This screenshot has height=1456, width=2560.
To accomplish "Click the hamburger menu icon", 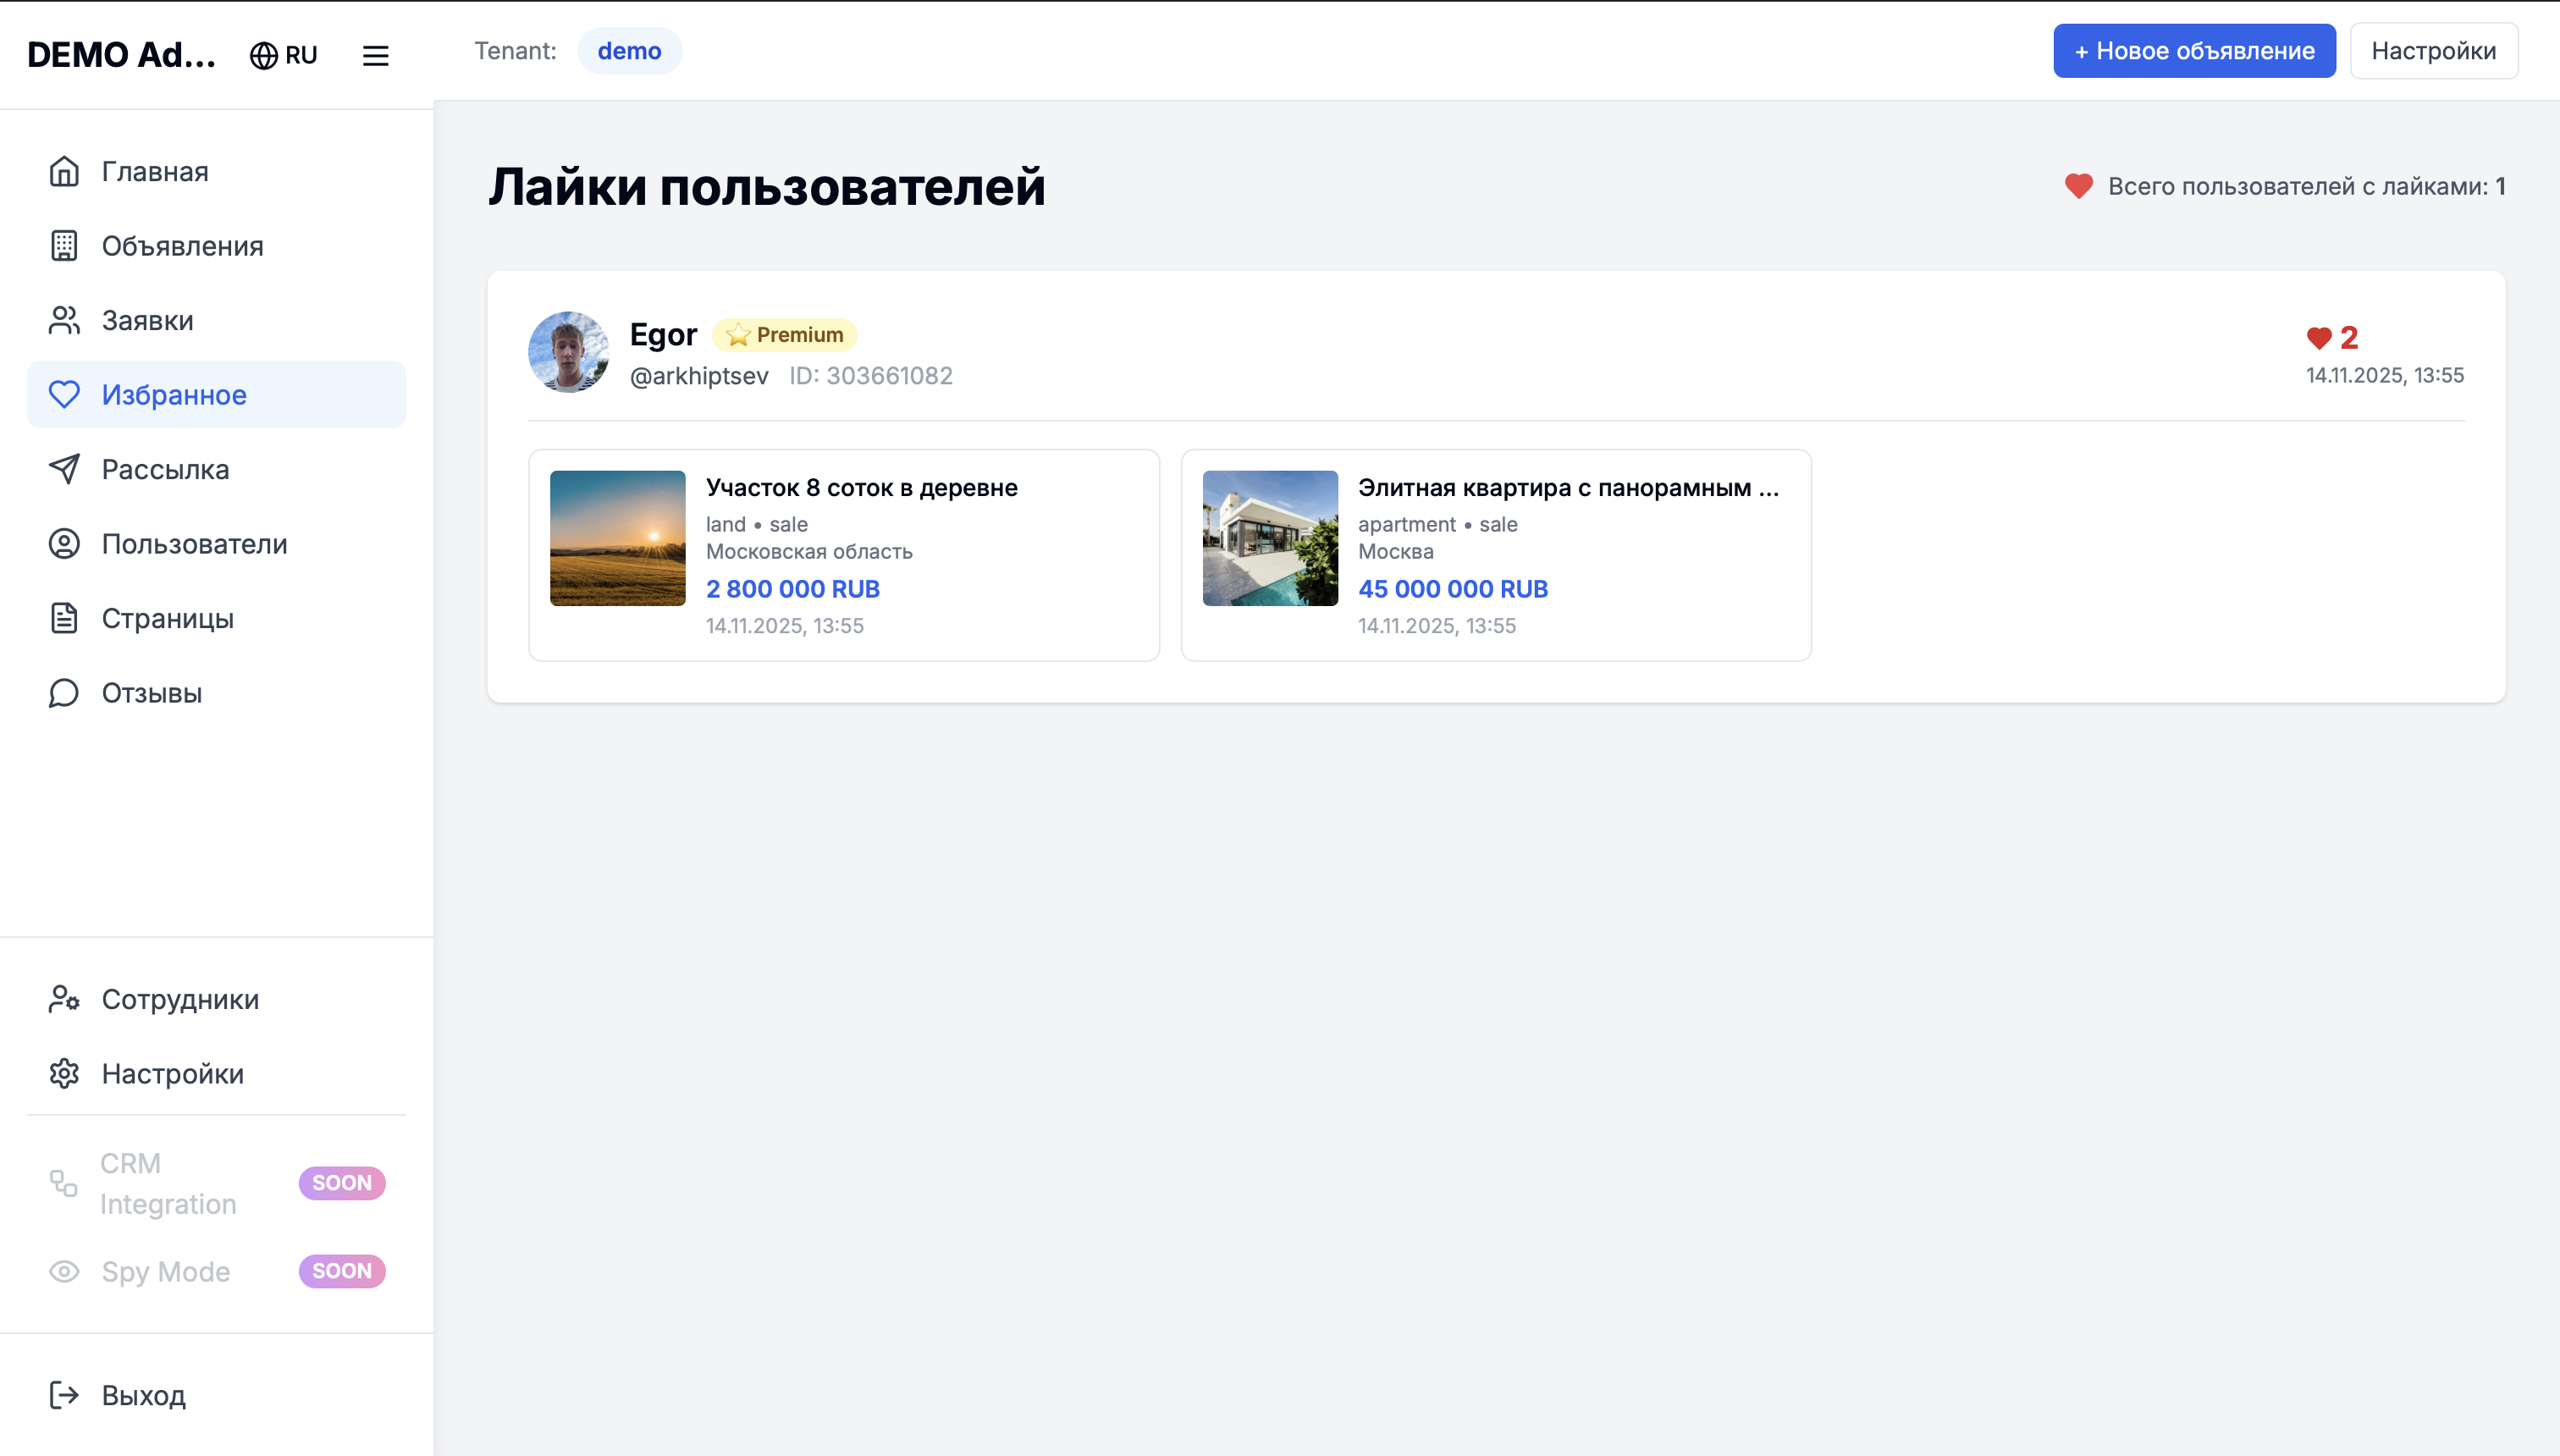I will 375,55.
